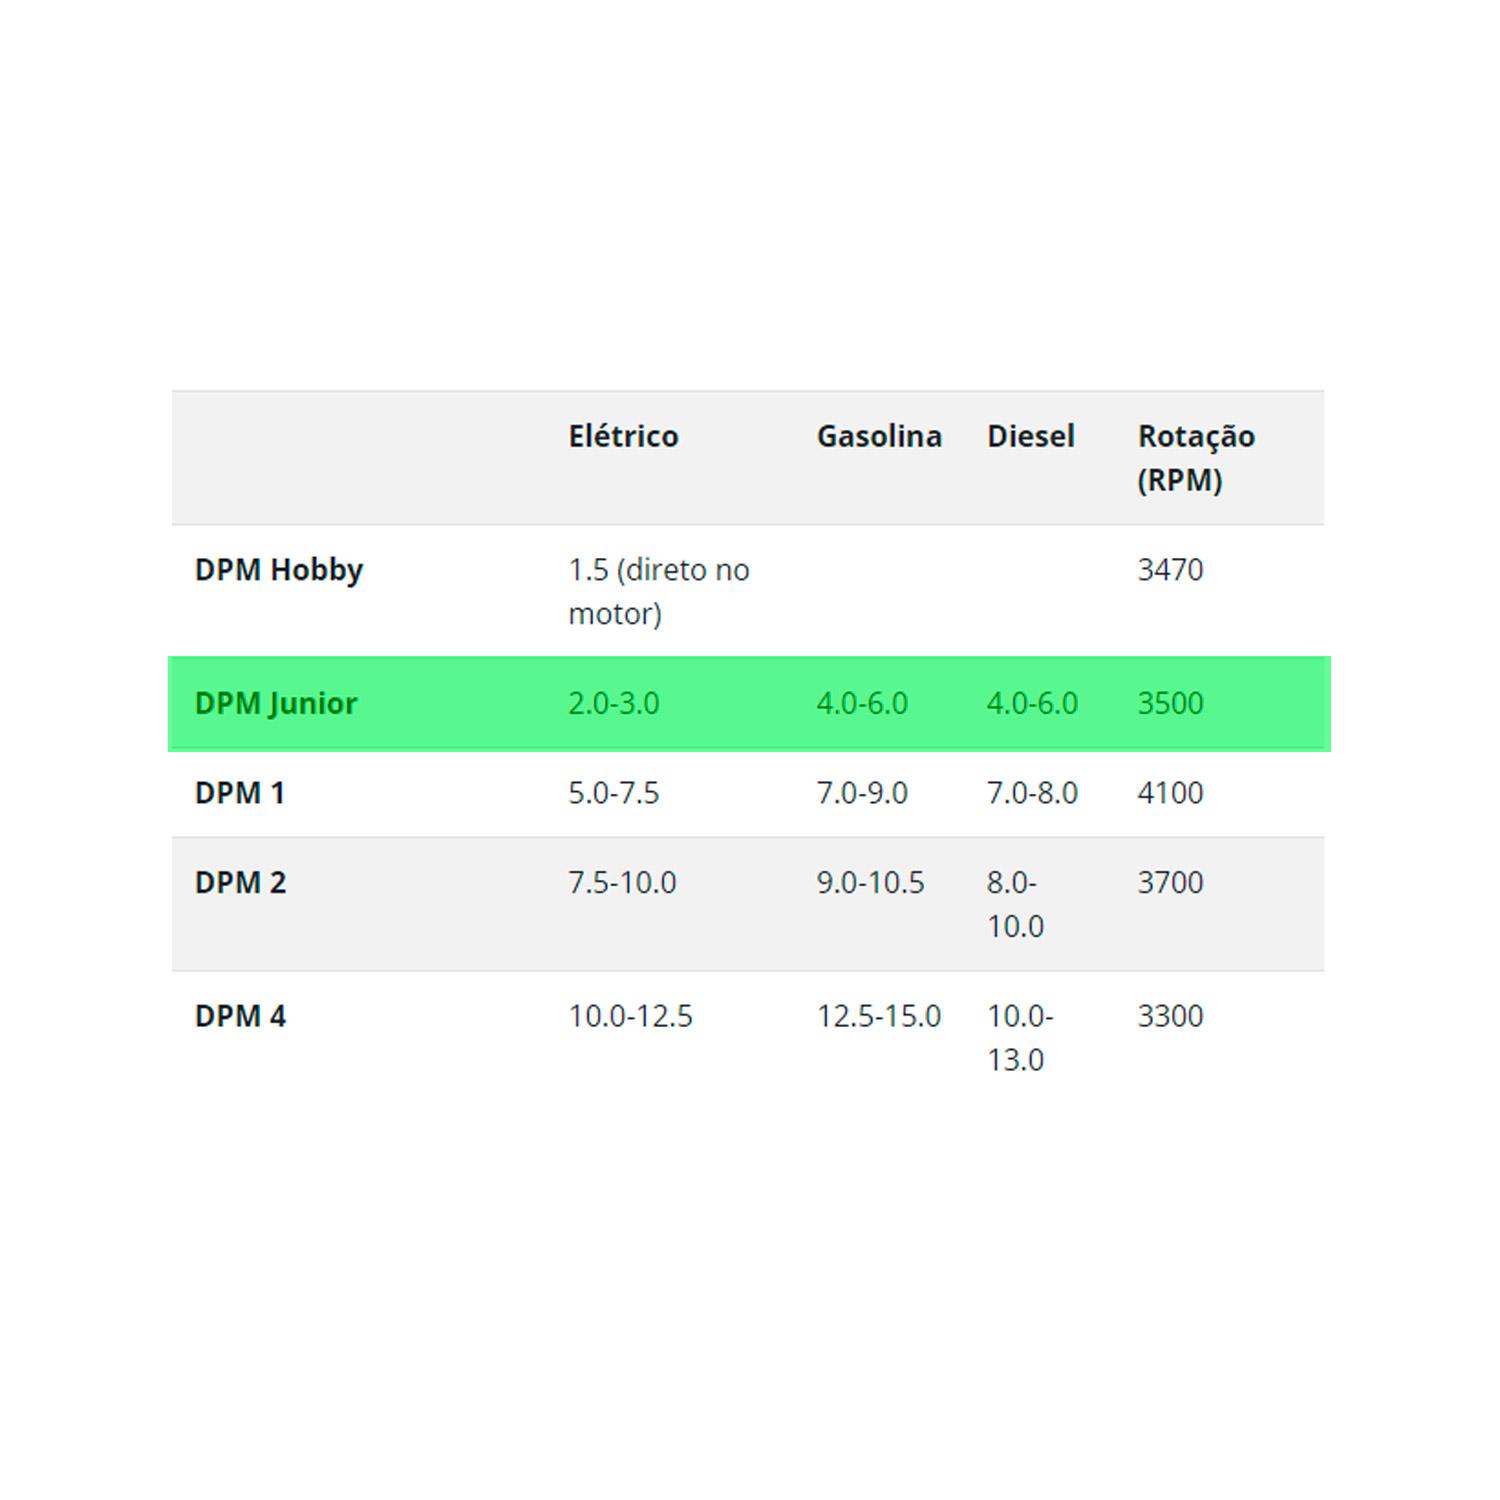Click the Diesel column header
The image size is (1500, 1500).
1030,436
